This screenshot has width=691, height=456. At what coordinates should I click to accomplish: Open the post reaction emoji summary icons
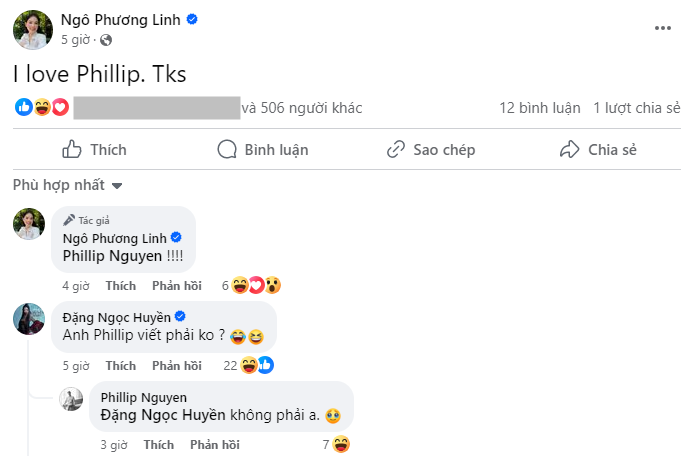tap(41, 107)
